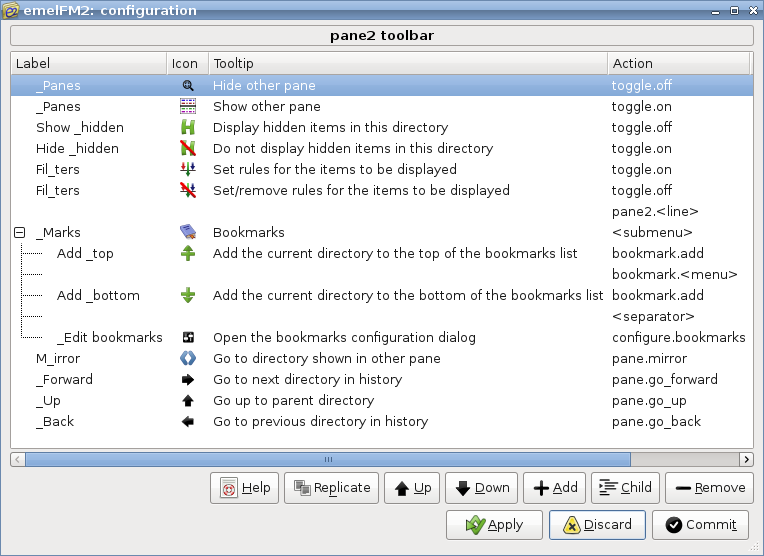Click the Discard button
Viewport: 764px width, 556px height.
[x=597, y=525]
